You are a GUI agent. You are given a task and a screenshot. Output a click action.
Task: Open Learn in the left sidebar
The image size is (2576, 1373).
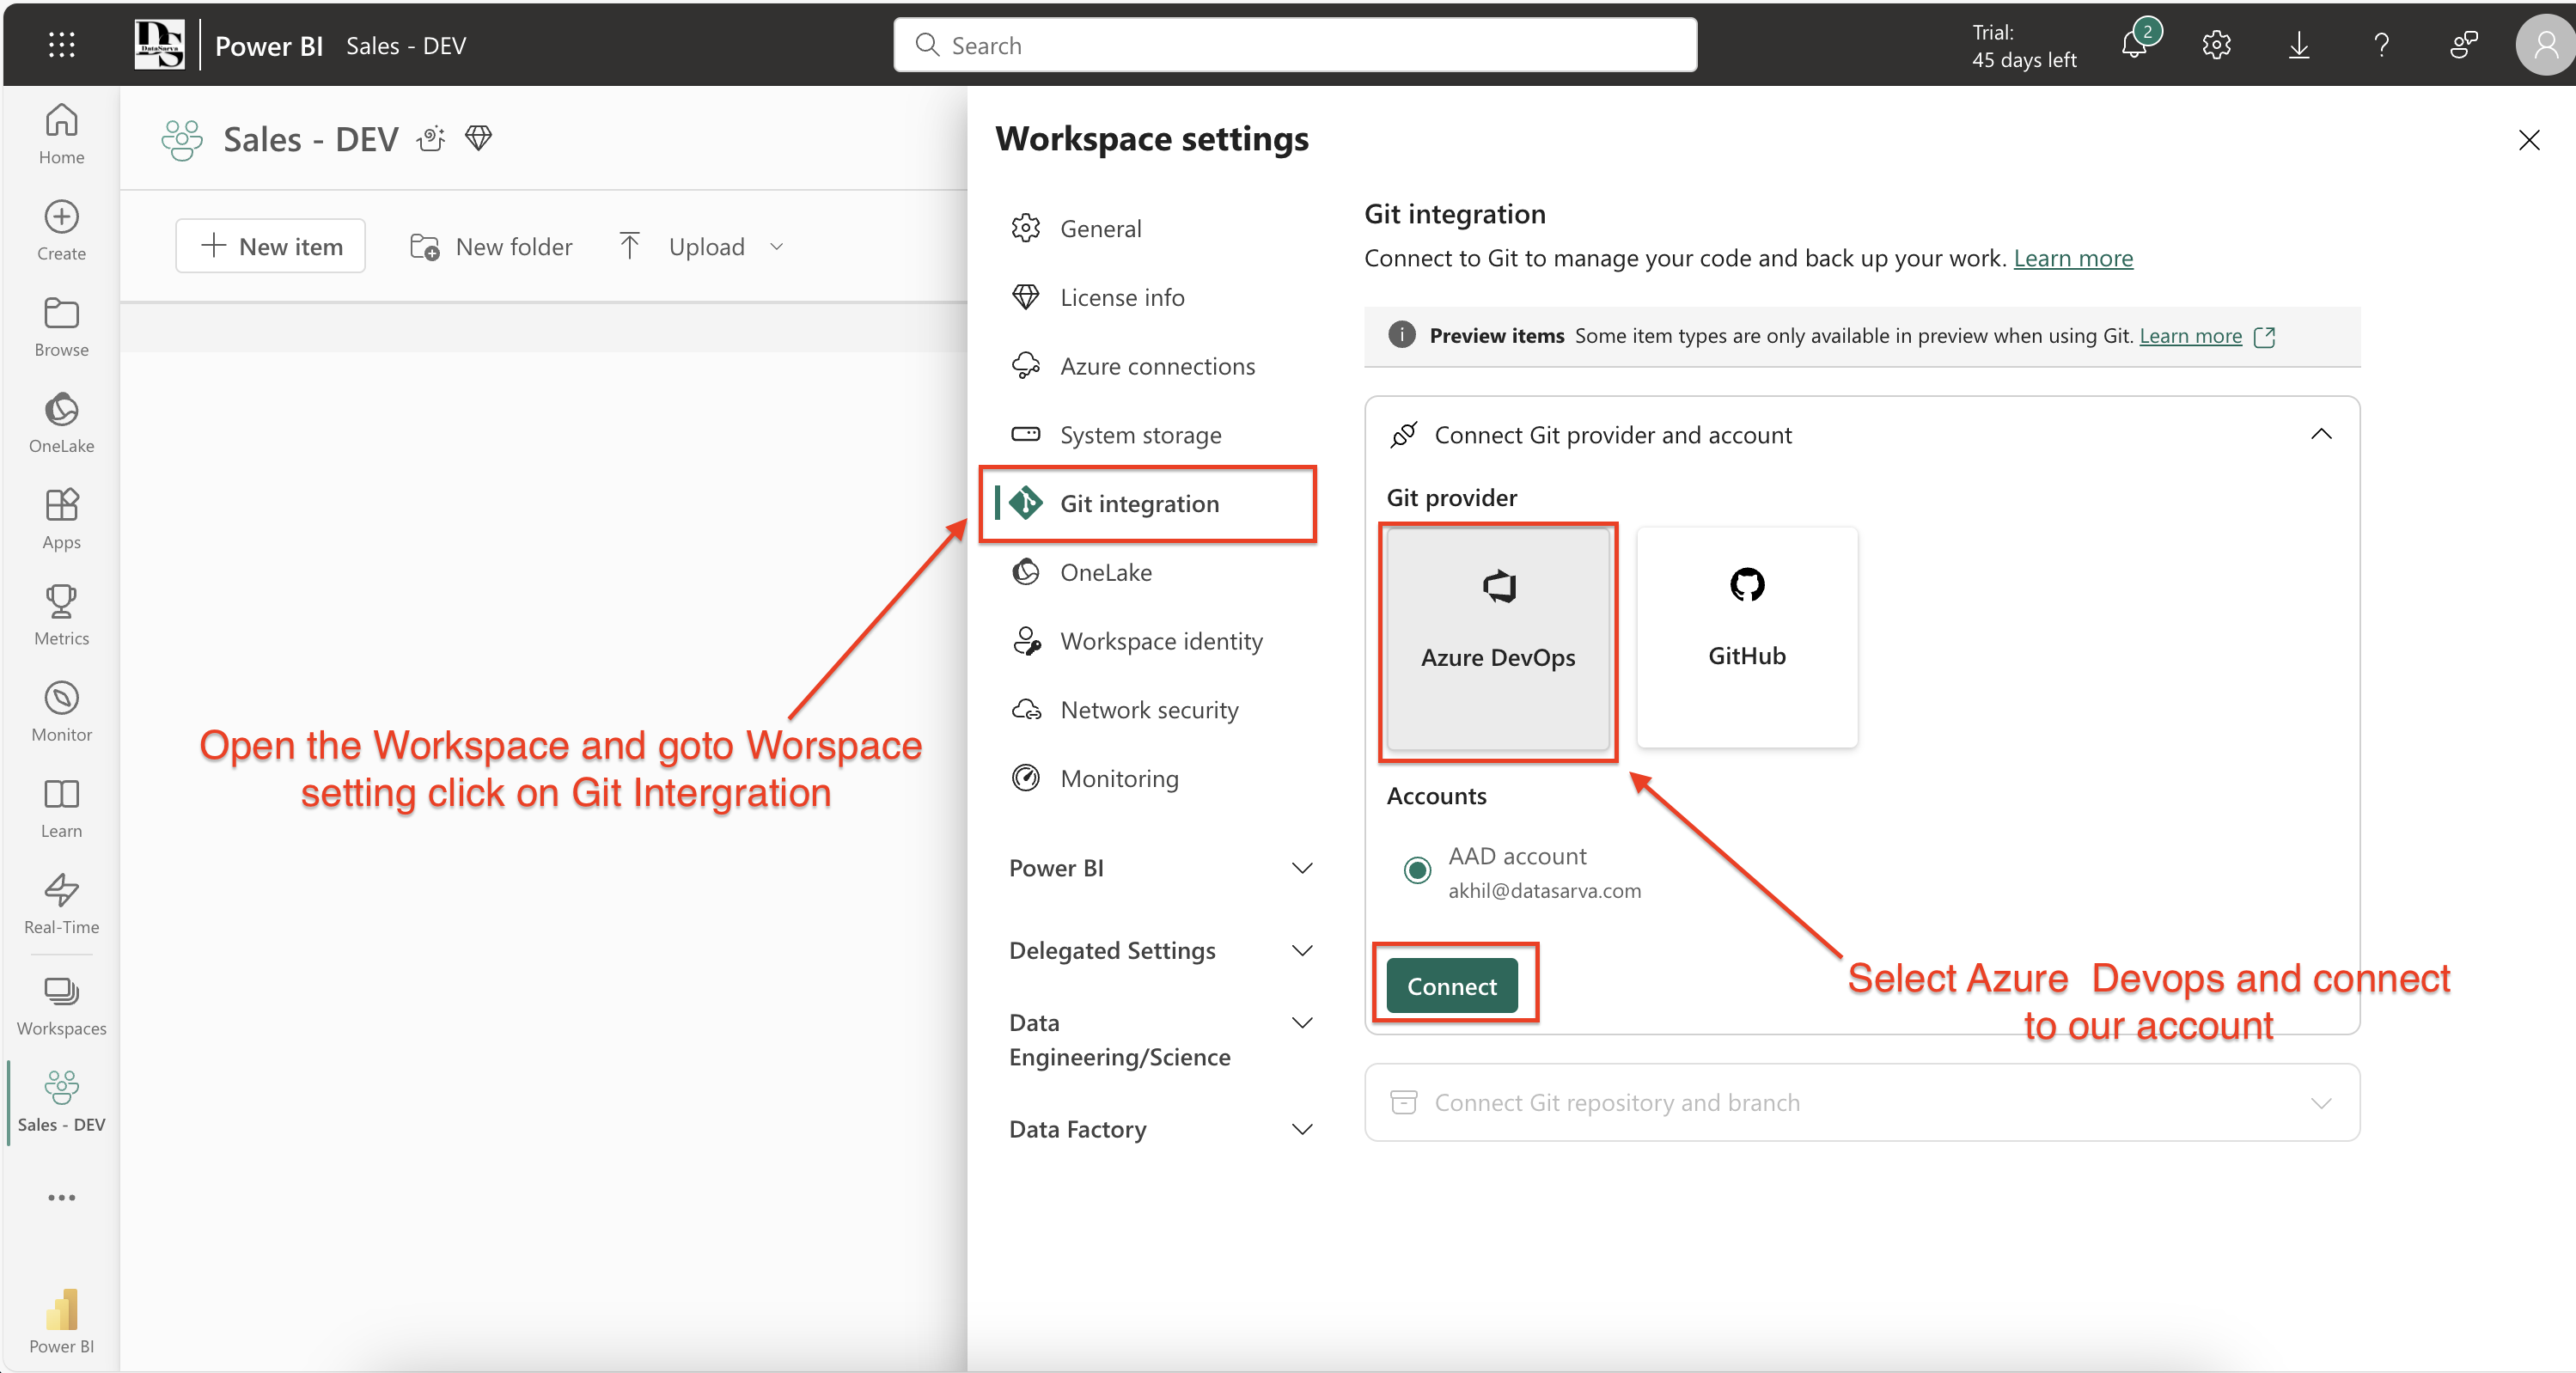tap(61, 808)
